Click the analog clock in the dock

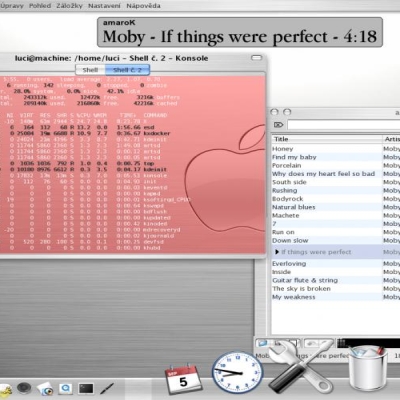click(237, 373)
